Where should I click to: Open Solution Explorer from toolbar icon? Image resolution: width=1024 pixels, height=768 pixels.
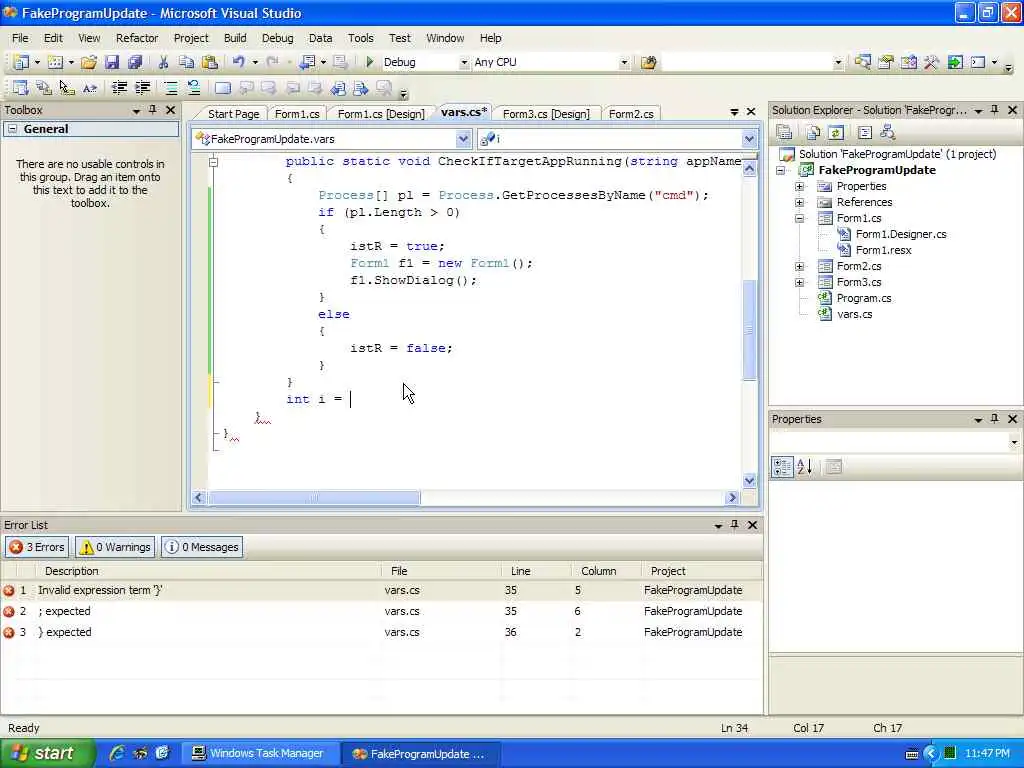pyautogui.click(x=863, y=62)
